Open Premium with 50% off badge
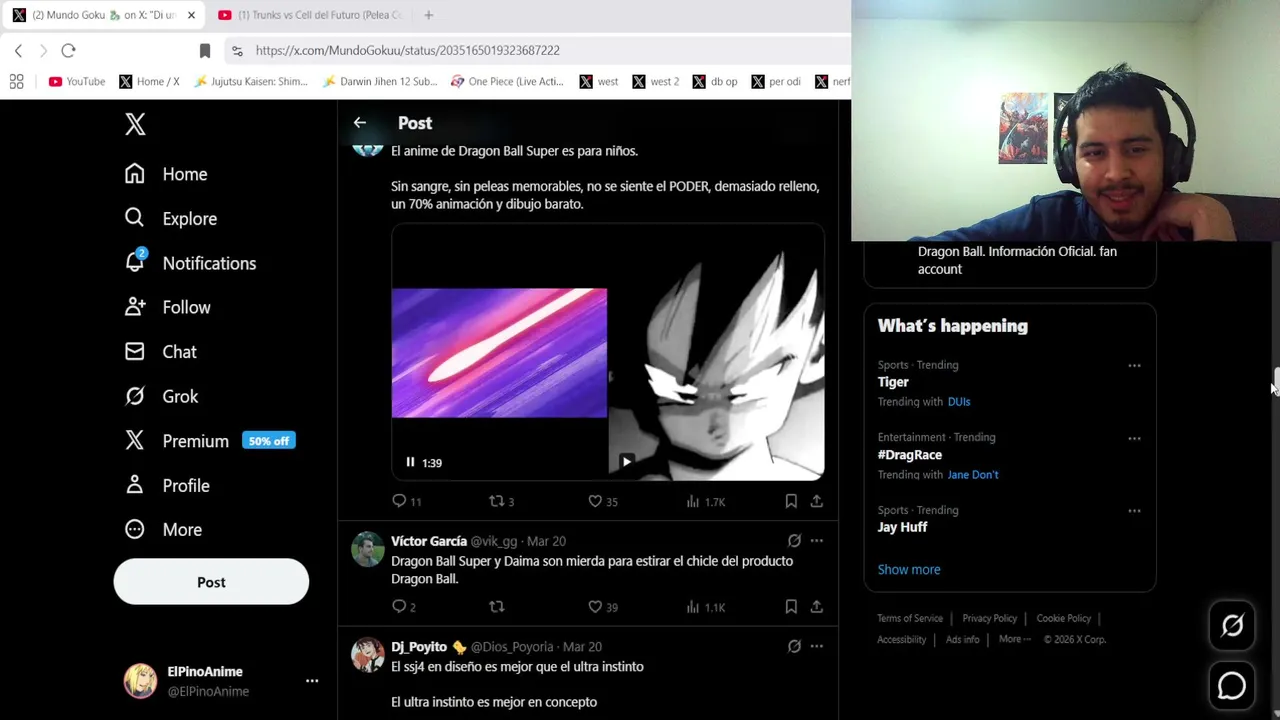Image resolution: width=1280 pixels, height=720 pixels. 209,441
